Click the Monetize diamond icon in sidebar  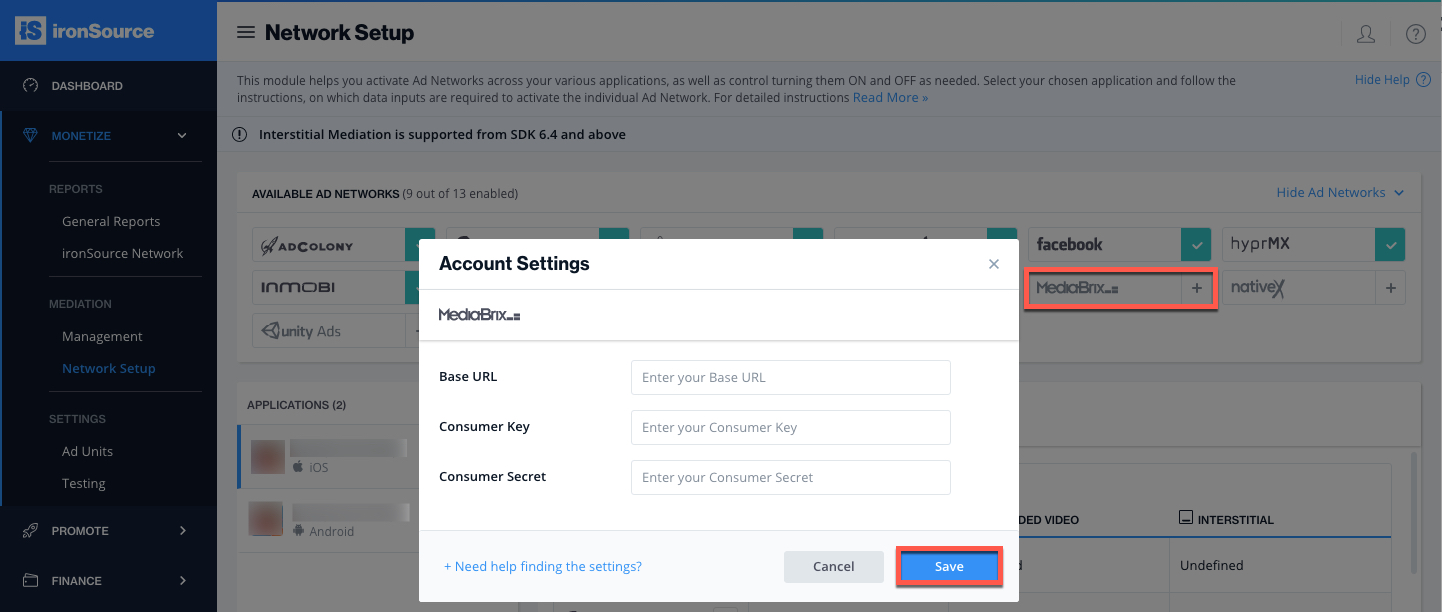coord(30,135)
